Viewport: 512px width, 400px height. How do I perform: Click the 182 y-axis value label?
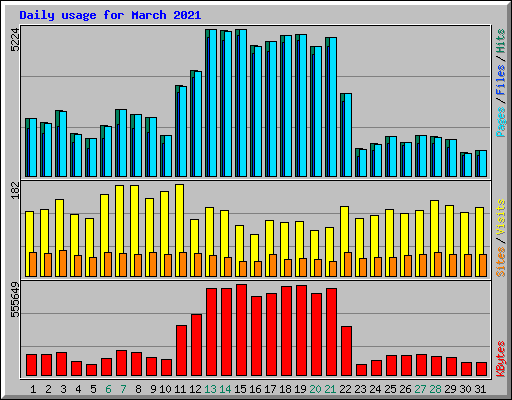tap(15, 190)
